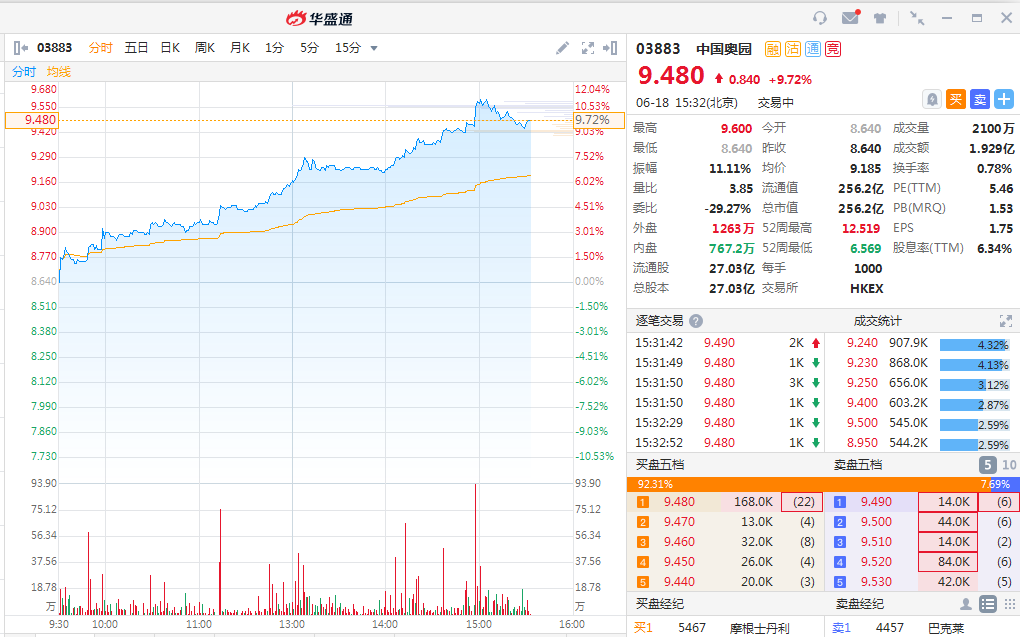Open customer service headset icon
1020x637 pixels.
click(820, 18)
